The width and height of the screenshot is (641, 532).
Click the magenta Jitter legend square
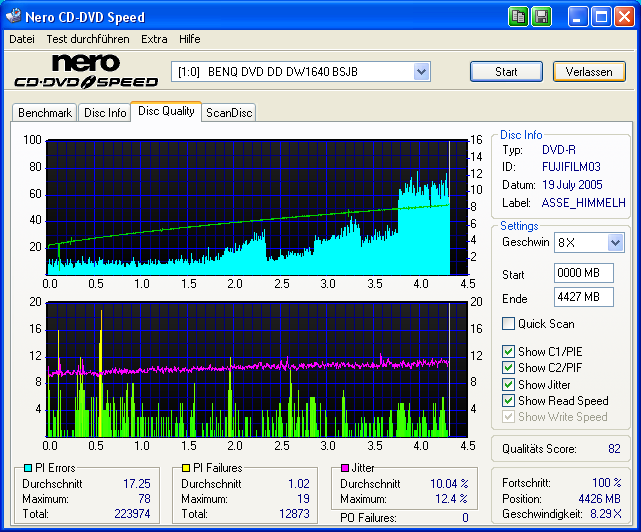coord(345,468)
